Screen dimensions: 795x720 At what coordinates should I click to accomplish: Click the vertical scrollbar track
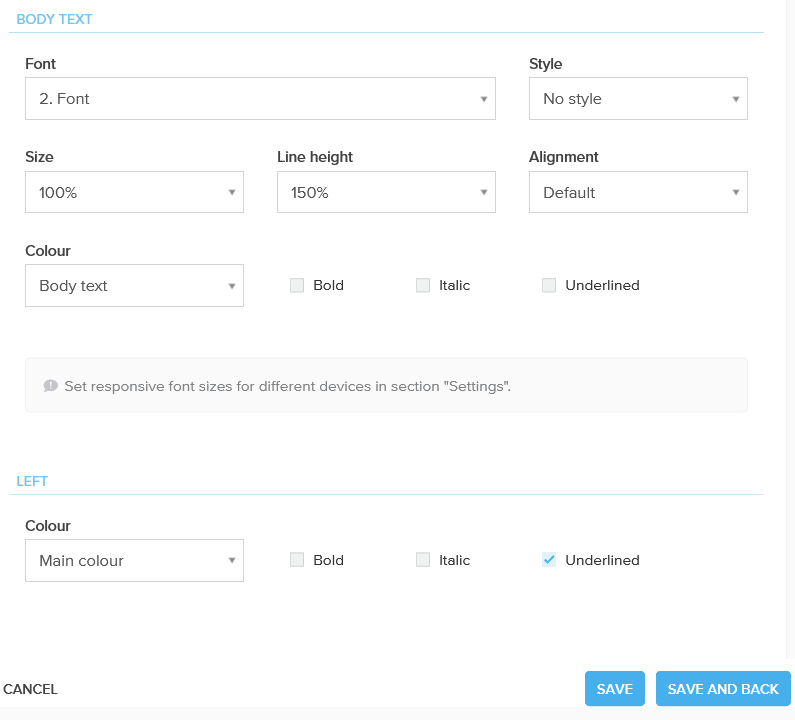point(790,330)
